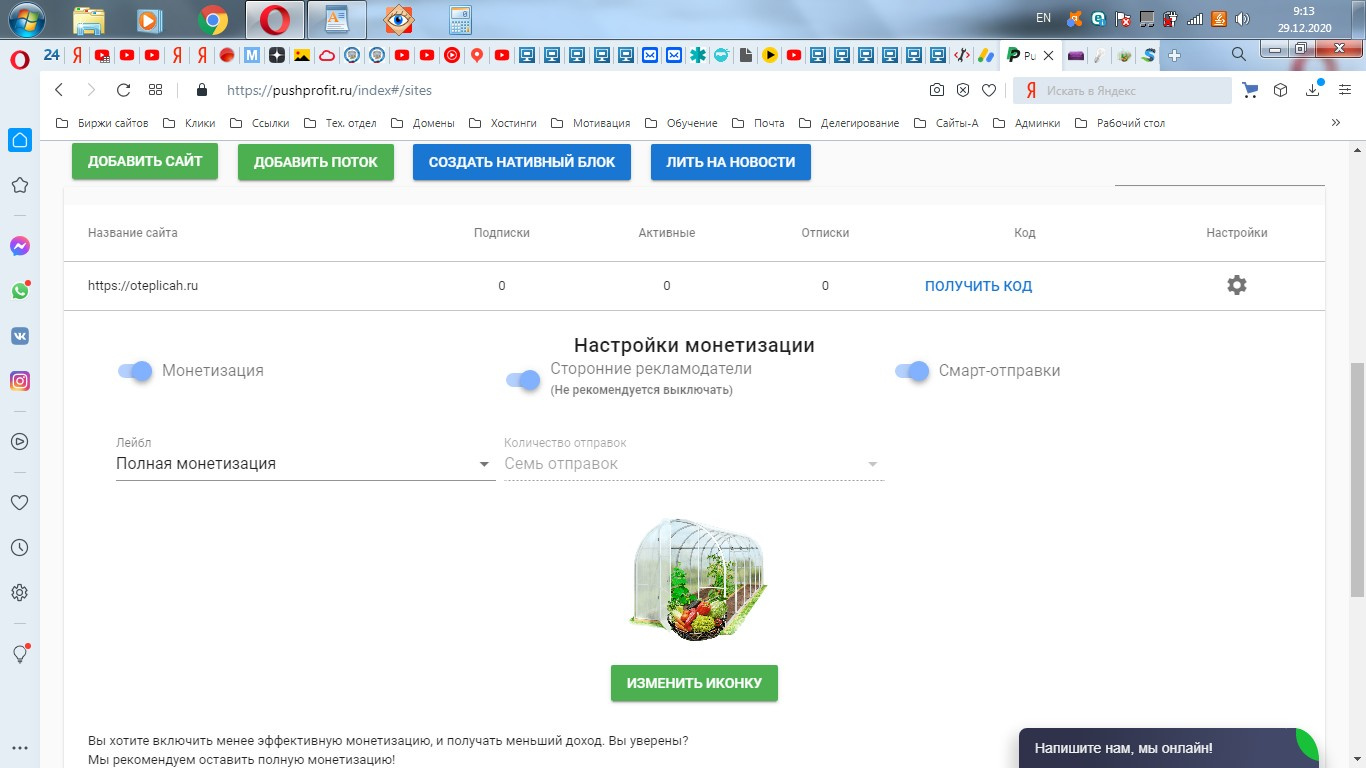Expand the Тех. отдел bookmarks folder
The height and width of the screenshot is (768, 1366).
[339, 123]
